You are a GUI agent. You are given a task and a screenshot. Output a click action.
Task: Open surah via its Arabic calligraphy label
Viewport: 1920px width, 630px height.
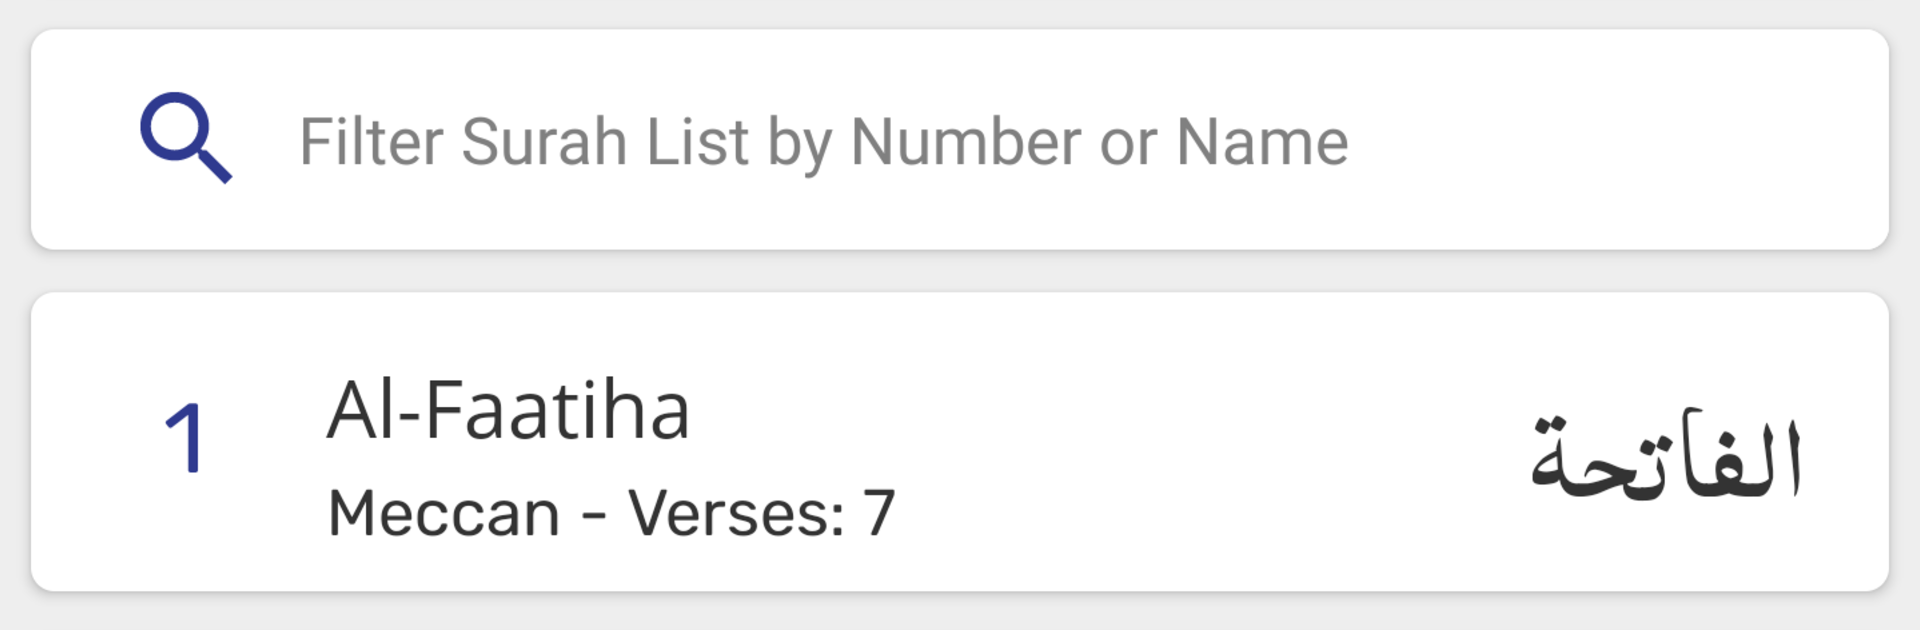pos(1665,457)
